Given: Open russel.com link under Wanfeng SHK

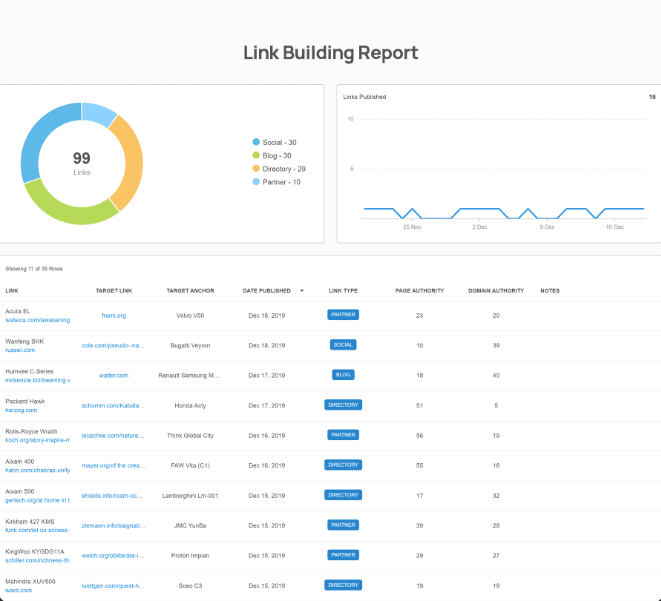Looking at the screenshot, I should tap(20, 350).
